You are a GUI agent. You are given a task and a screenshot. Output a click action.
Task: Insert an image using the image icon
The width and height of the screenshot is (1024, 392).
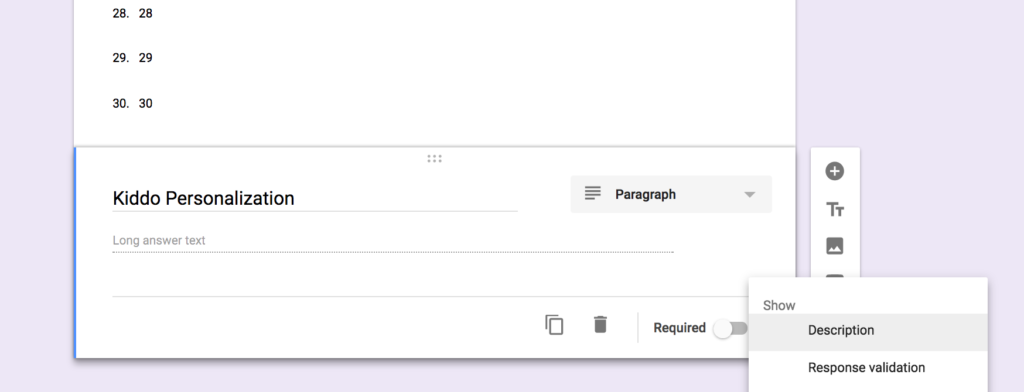(x=835, y=246)
